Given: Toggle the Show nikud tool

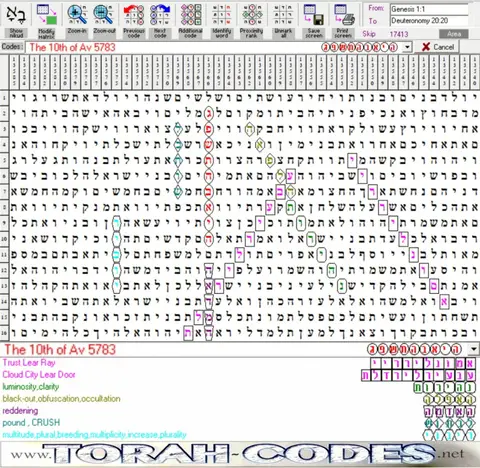Looking at the screenshot, I should [16, 21].
